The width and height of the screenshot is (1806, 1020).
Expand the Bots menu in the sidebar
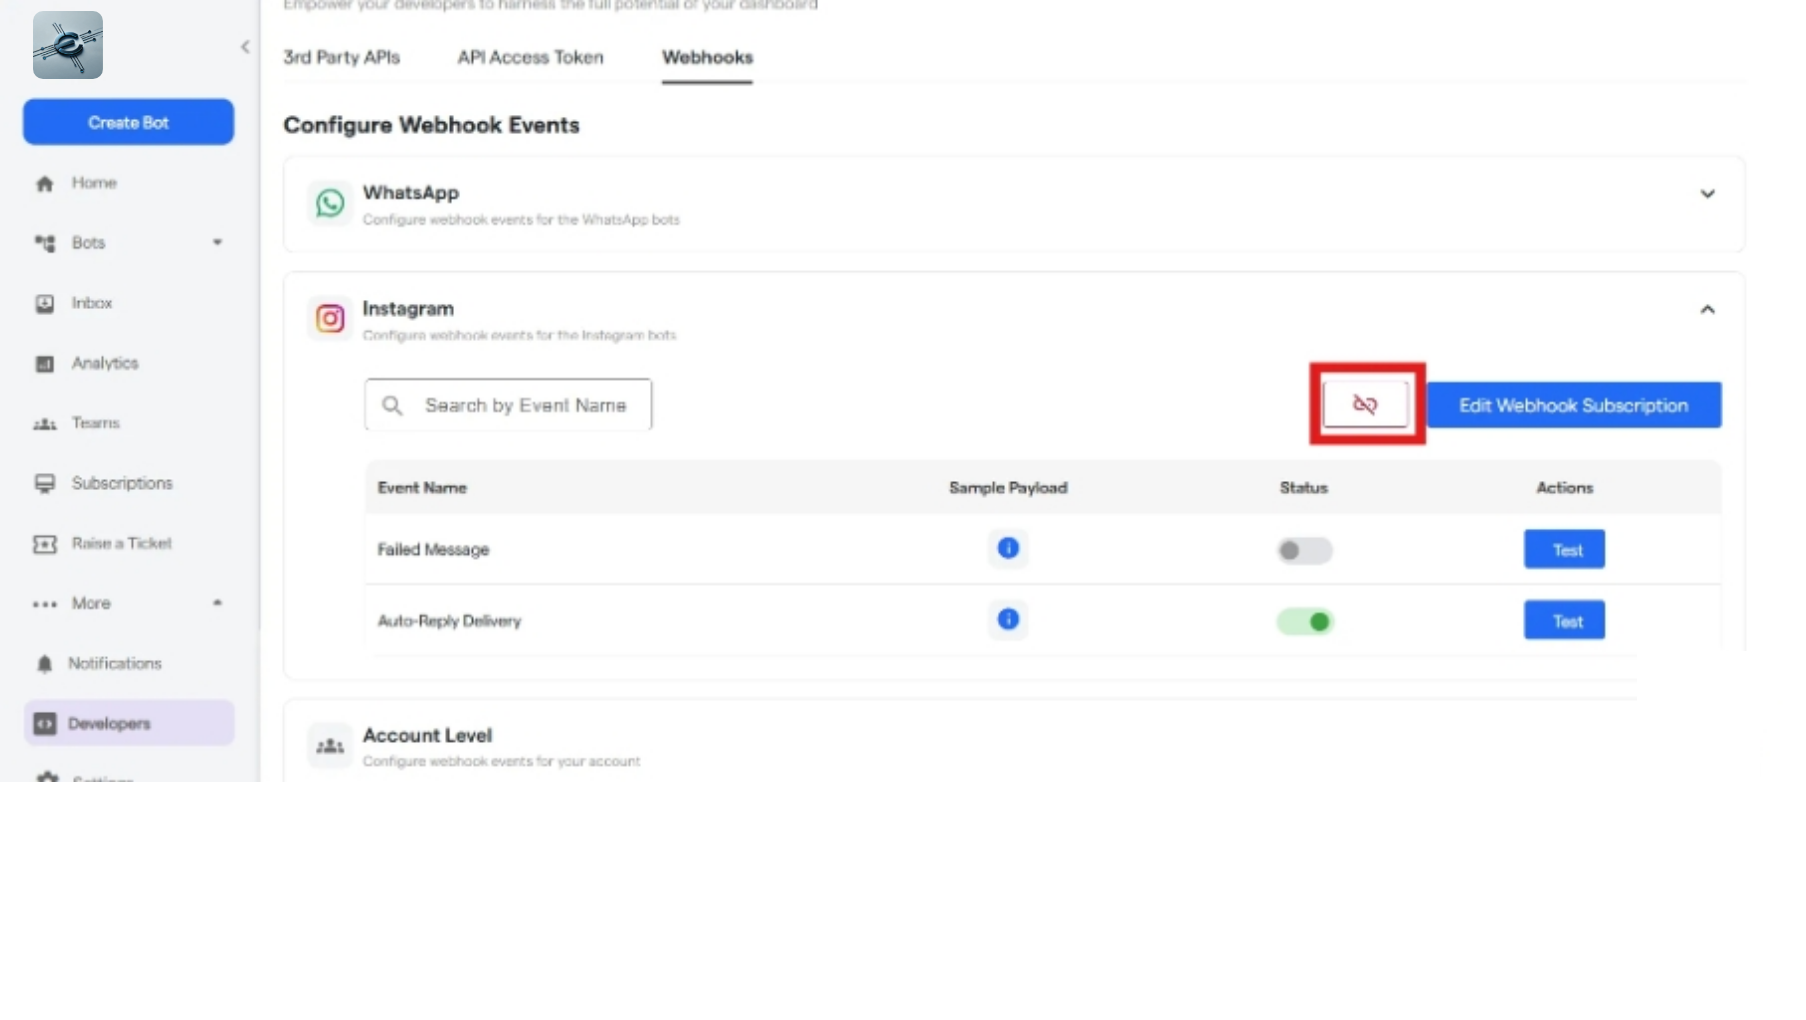click(x=217, y=242)
